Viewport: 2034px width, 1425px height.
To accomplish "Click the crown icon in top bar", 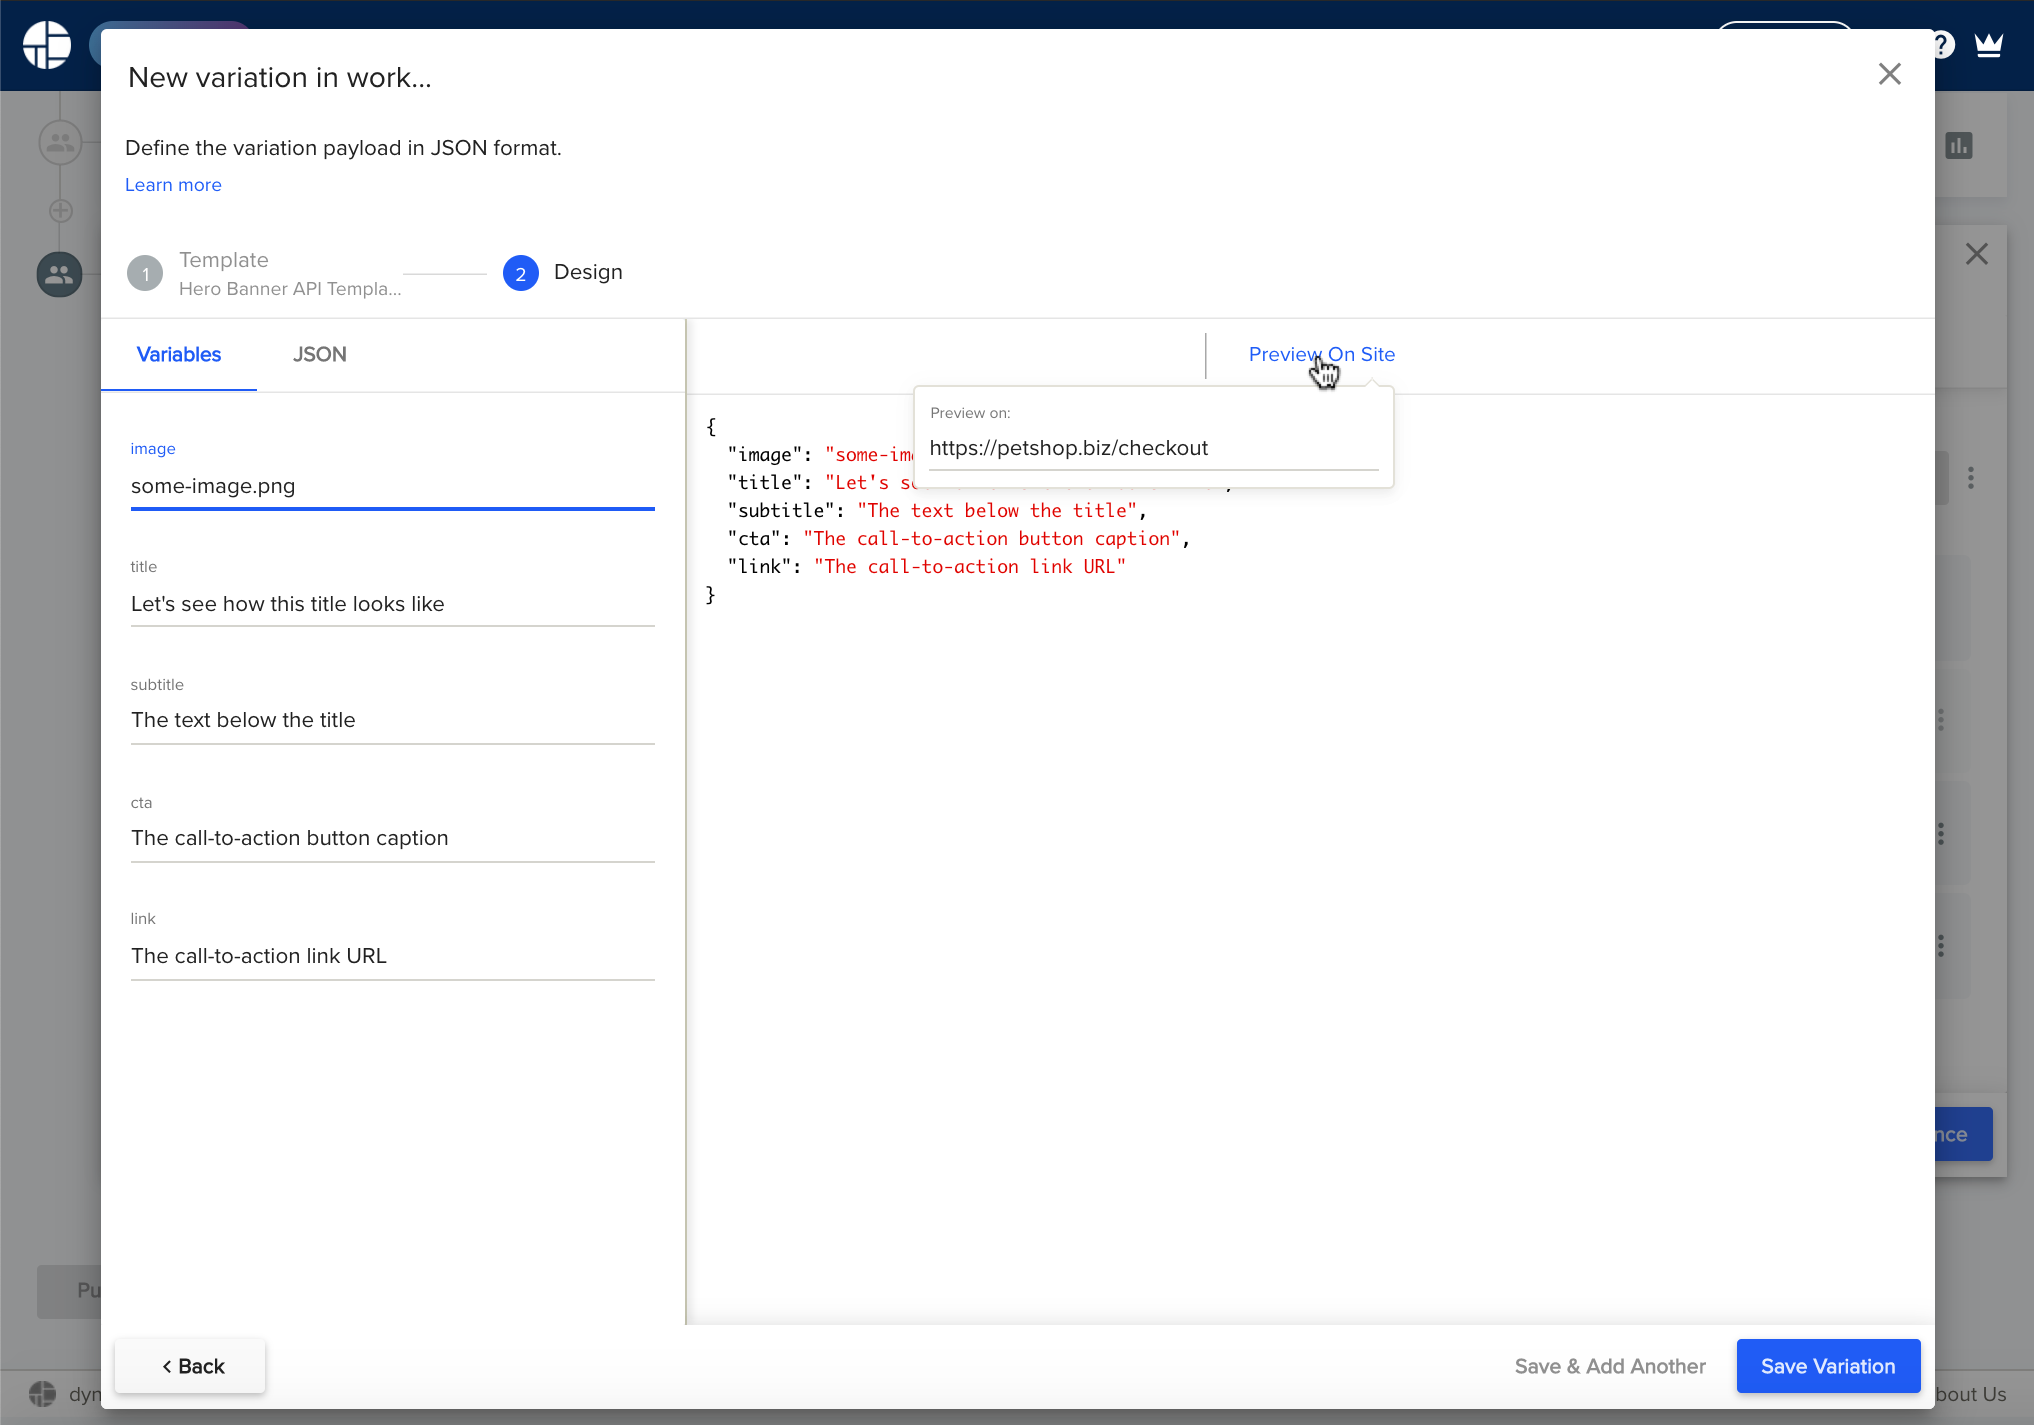I will coord(1988,45).
